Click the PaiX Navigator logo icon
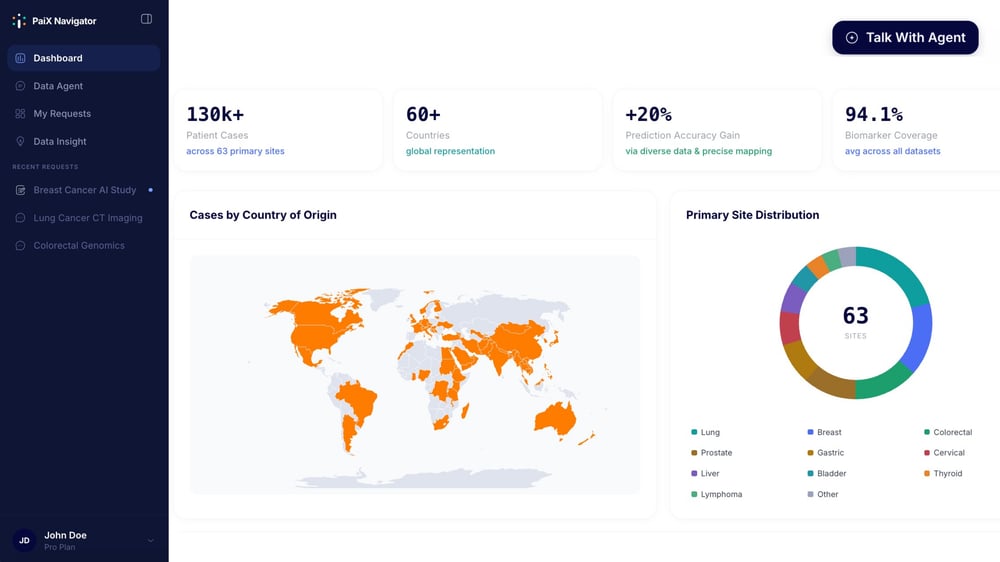1000x562 pixels. 19,20
